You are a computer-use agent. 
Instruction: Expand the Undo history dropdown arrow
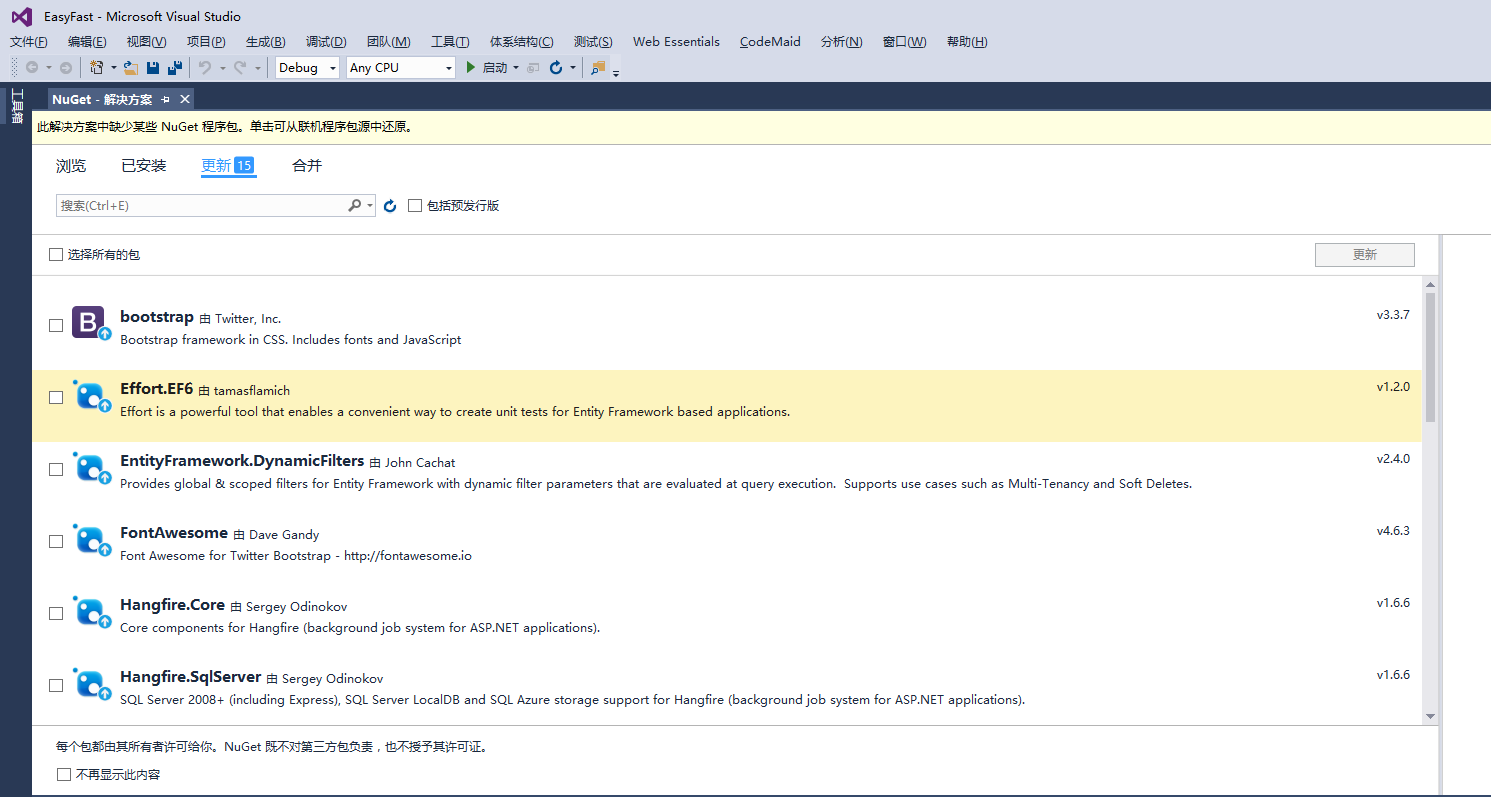click(x=222, y=68)
